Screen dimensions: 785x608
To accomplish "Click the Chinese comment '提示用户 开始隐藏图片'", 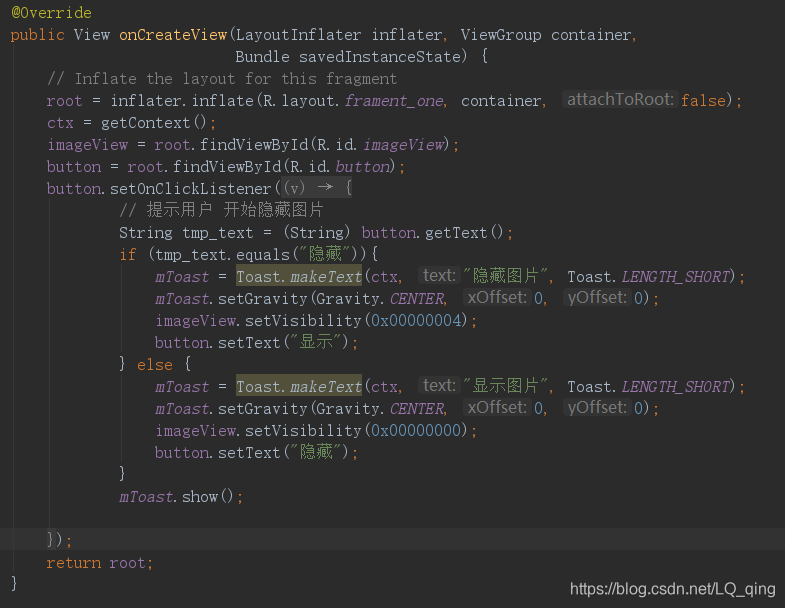I will (221, 210).
